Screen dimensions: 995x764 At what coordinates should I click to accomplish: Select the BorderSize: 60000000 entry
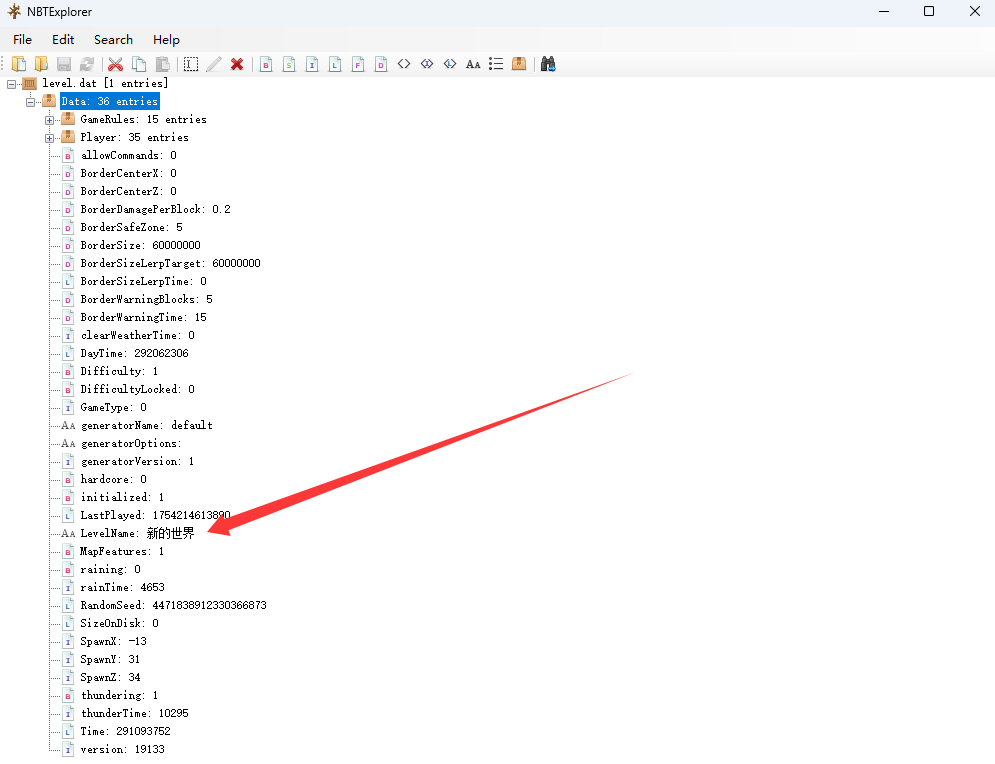coord(140,245)
